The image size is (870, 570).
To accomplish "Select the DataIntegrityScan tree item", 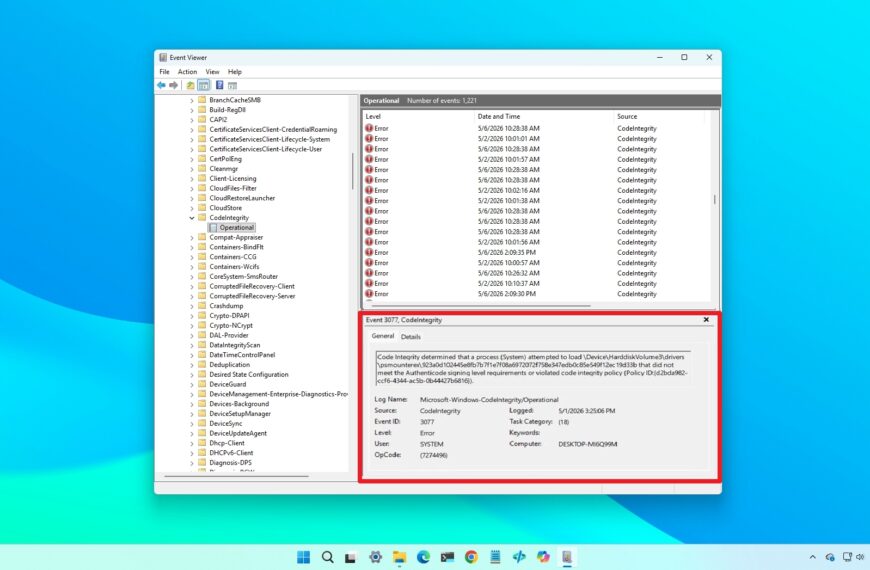I will (x=234, y=345).
